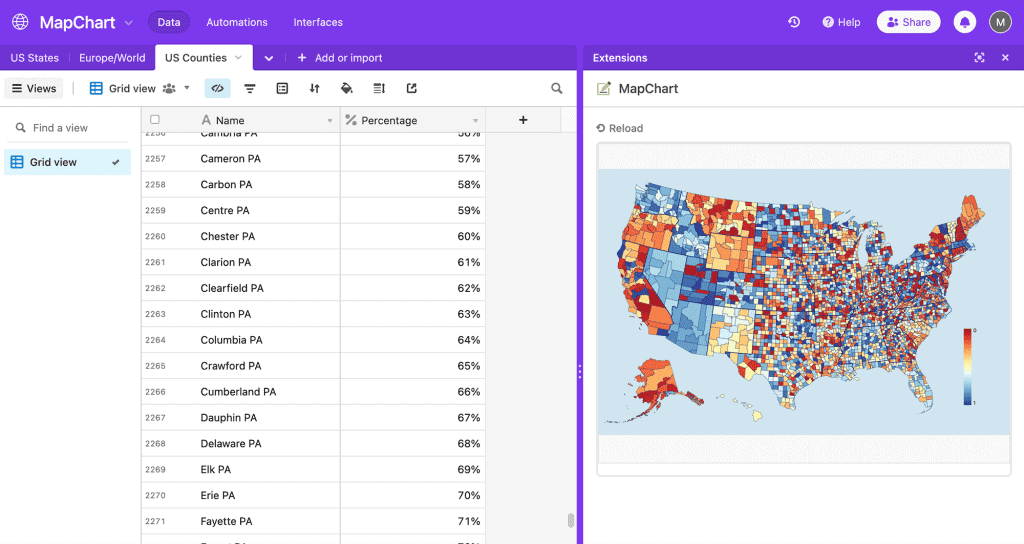Toggle the select all rows checkbox
The height and width of the screenshot is (544, 1024).
coord(155,120)
